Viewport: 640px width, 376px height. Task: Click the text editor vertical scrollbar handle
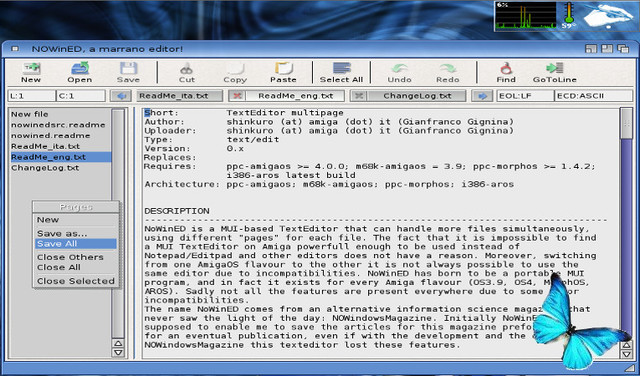[x=627, y=124]
